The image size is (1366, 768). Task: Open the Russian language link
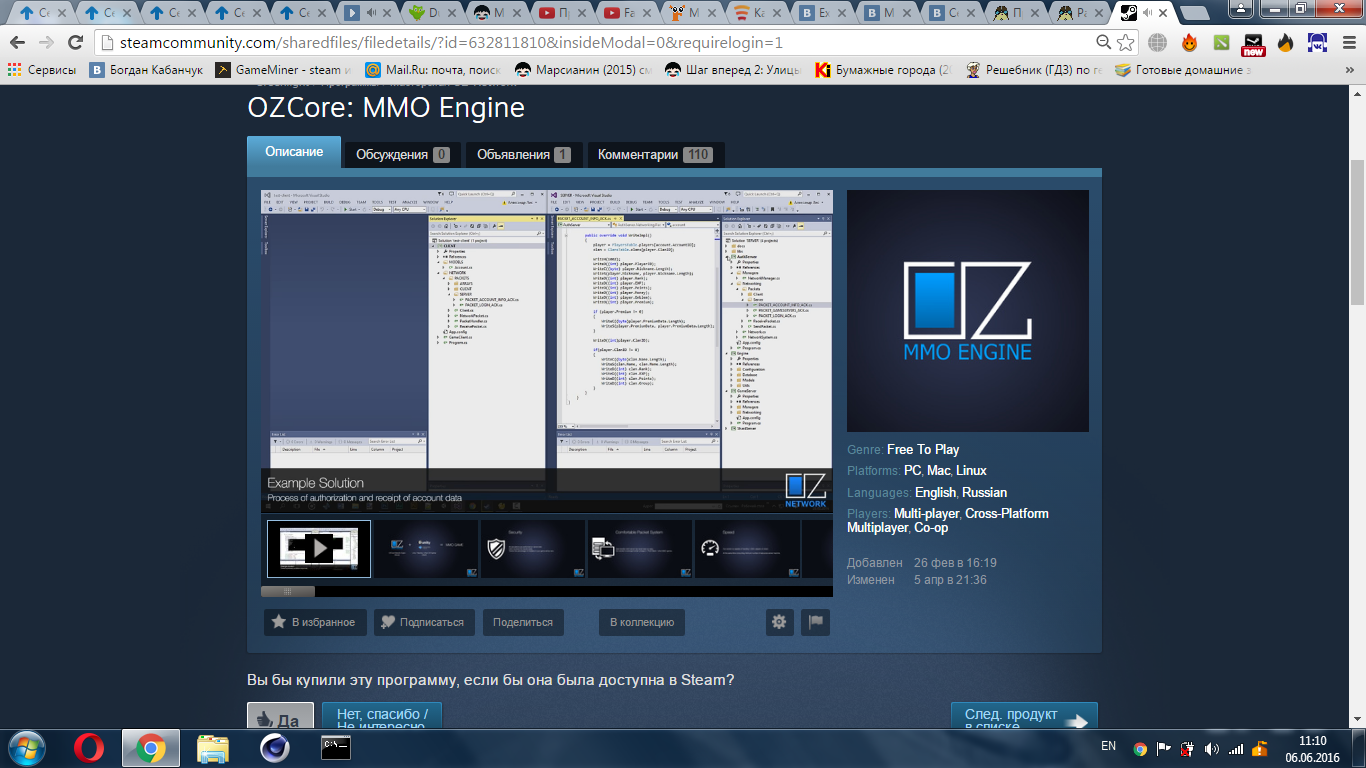[x=984, y=492]
